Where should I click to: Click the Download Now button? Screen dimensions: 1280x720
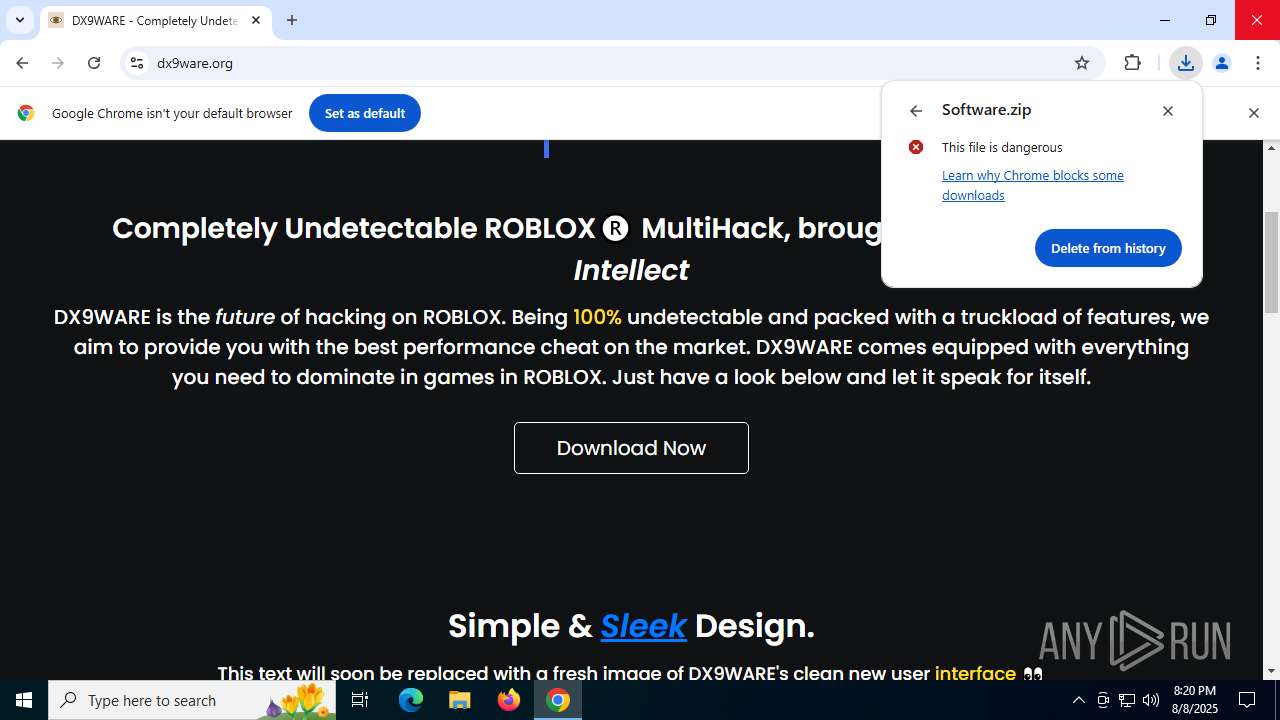(x=631, y=448)
